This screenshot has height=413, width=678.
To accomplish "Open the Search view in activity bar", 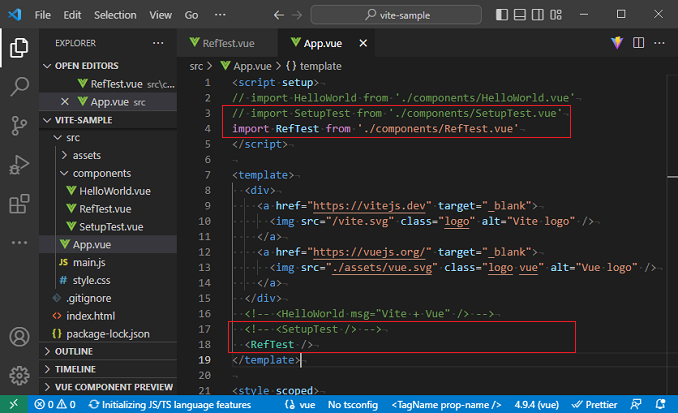I will [19, 86].
